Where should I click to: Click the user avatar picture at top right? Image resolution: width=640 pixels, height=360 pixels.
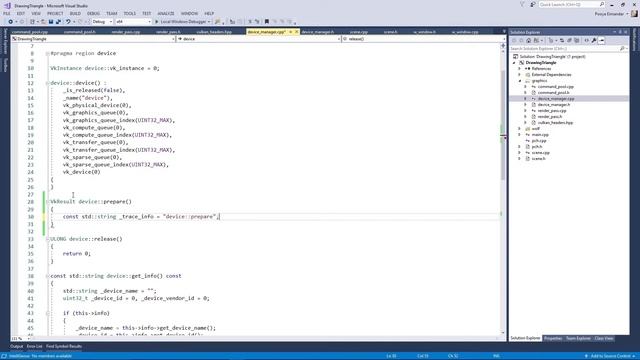[x=634, y=13]
